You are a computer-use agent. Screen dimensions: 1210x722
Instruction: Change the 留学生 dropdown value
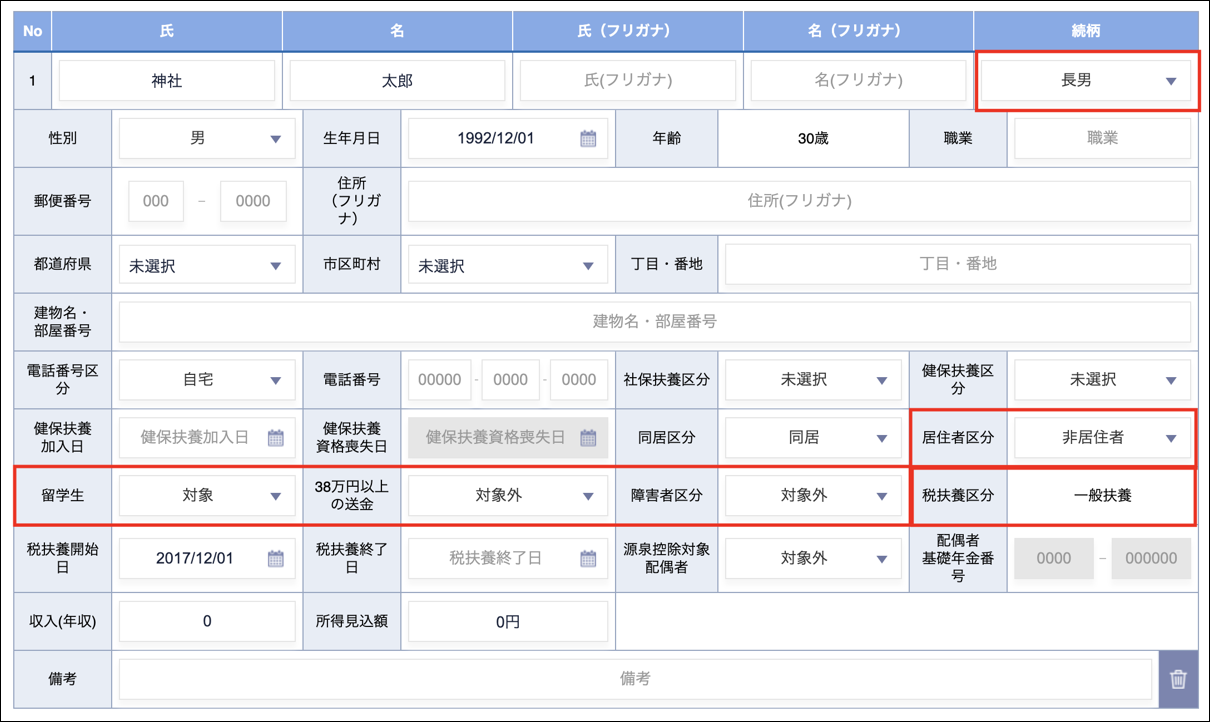click(x=207, y=495)
